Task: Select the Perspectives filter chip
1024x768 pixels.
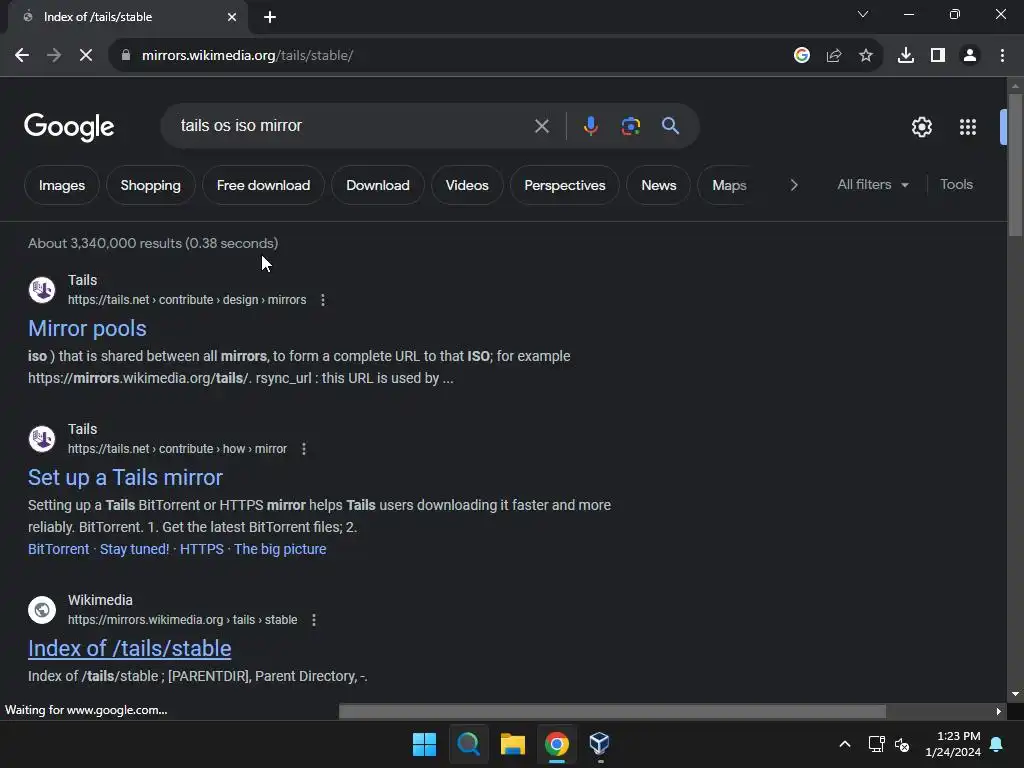Action: point(565,185)
